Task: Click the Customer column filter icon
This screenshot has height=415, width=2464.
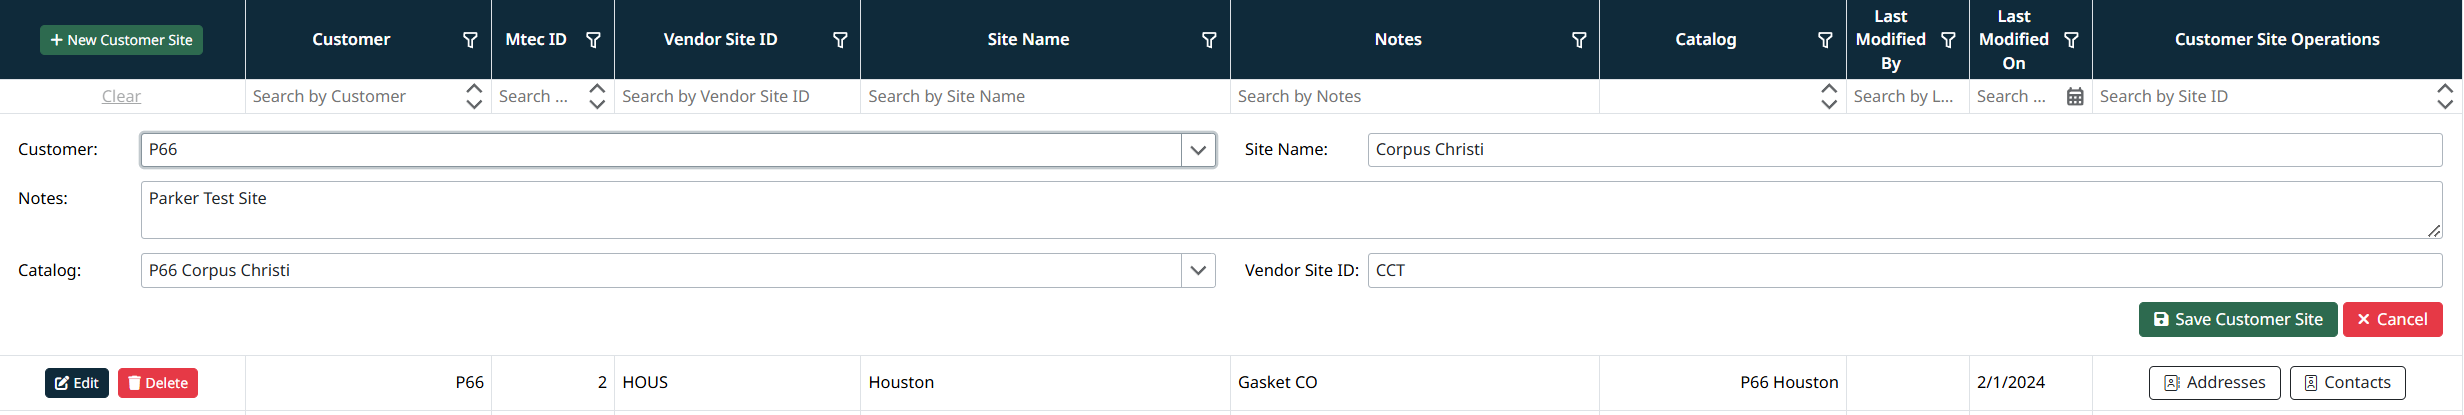Action: (x=470, y=40)
